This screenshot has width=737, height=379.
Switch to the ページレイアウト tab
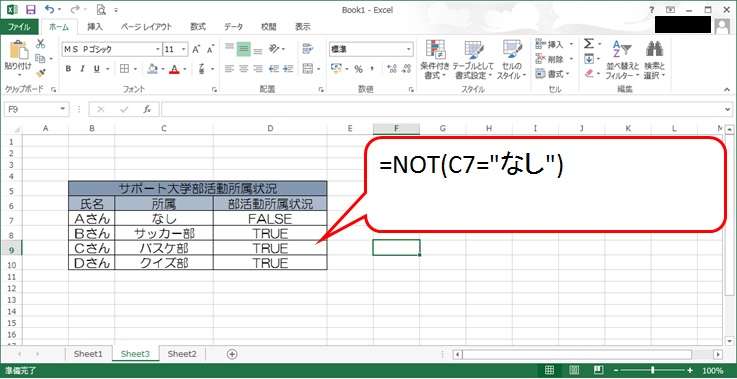click(x=146, y=27)
